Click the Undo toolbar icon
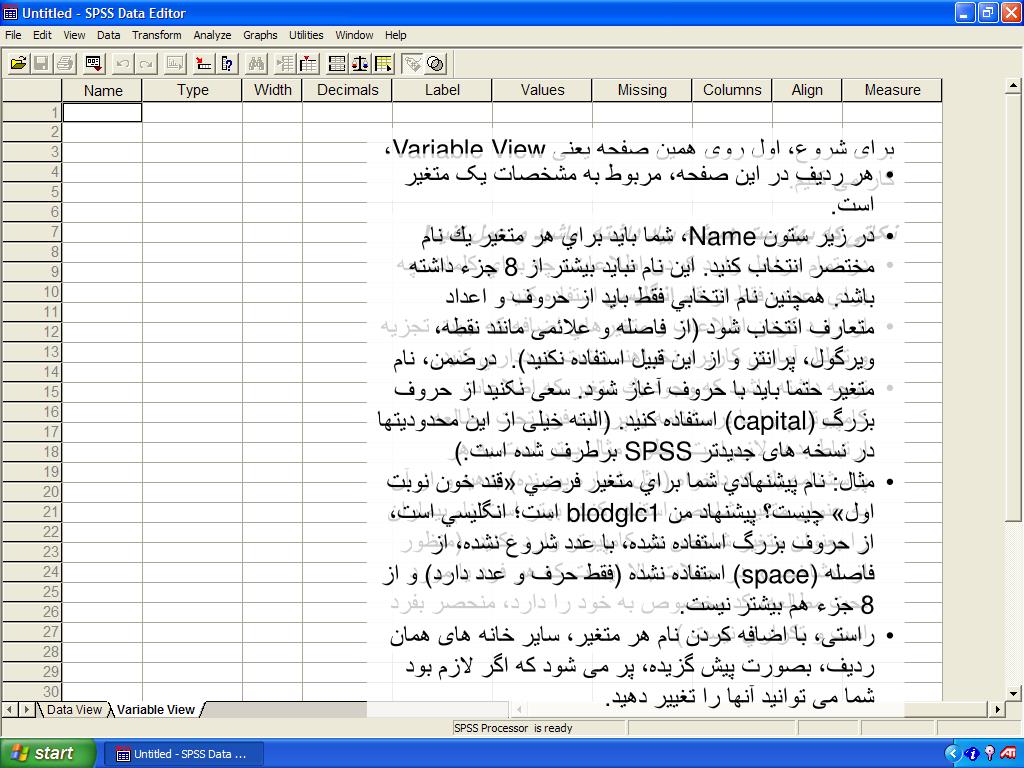 (x=122, y=63)
